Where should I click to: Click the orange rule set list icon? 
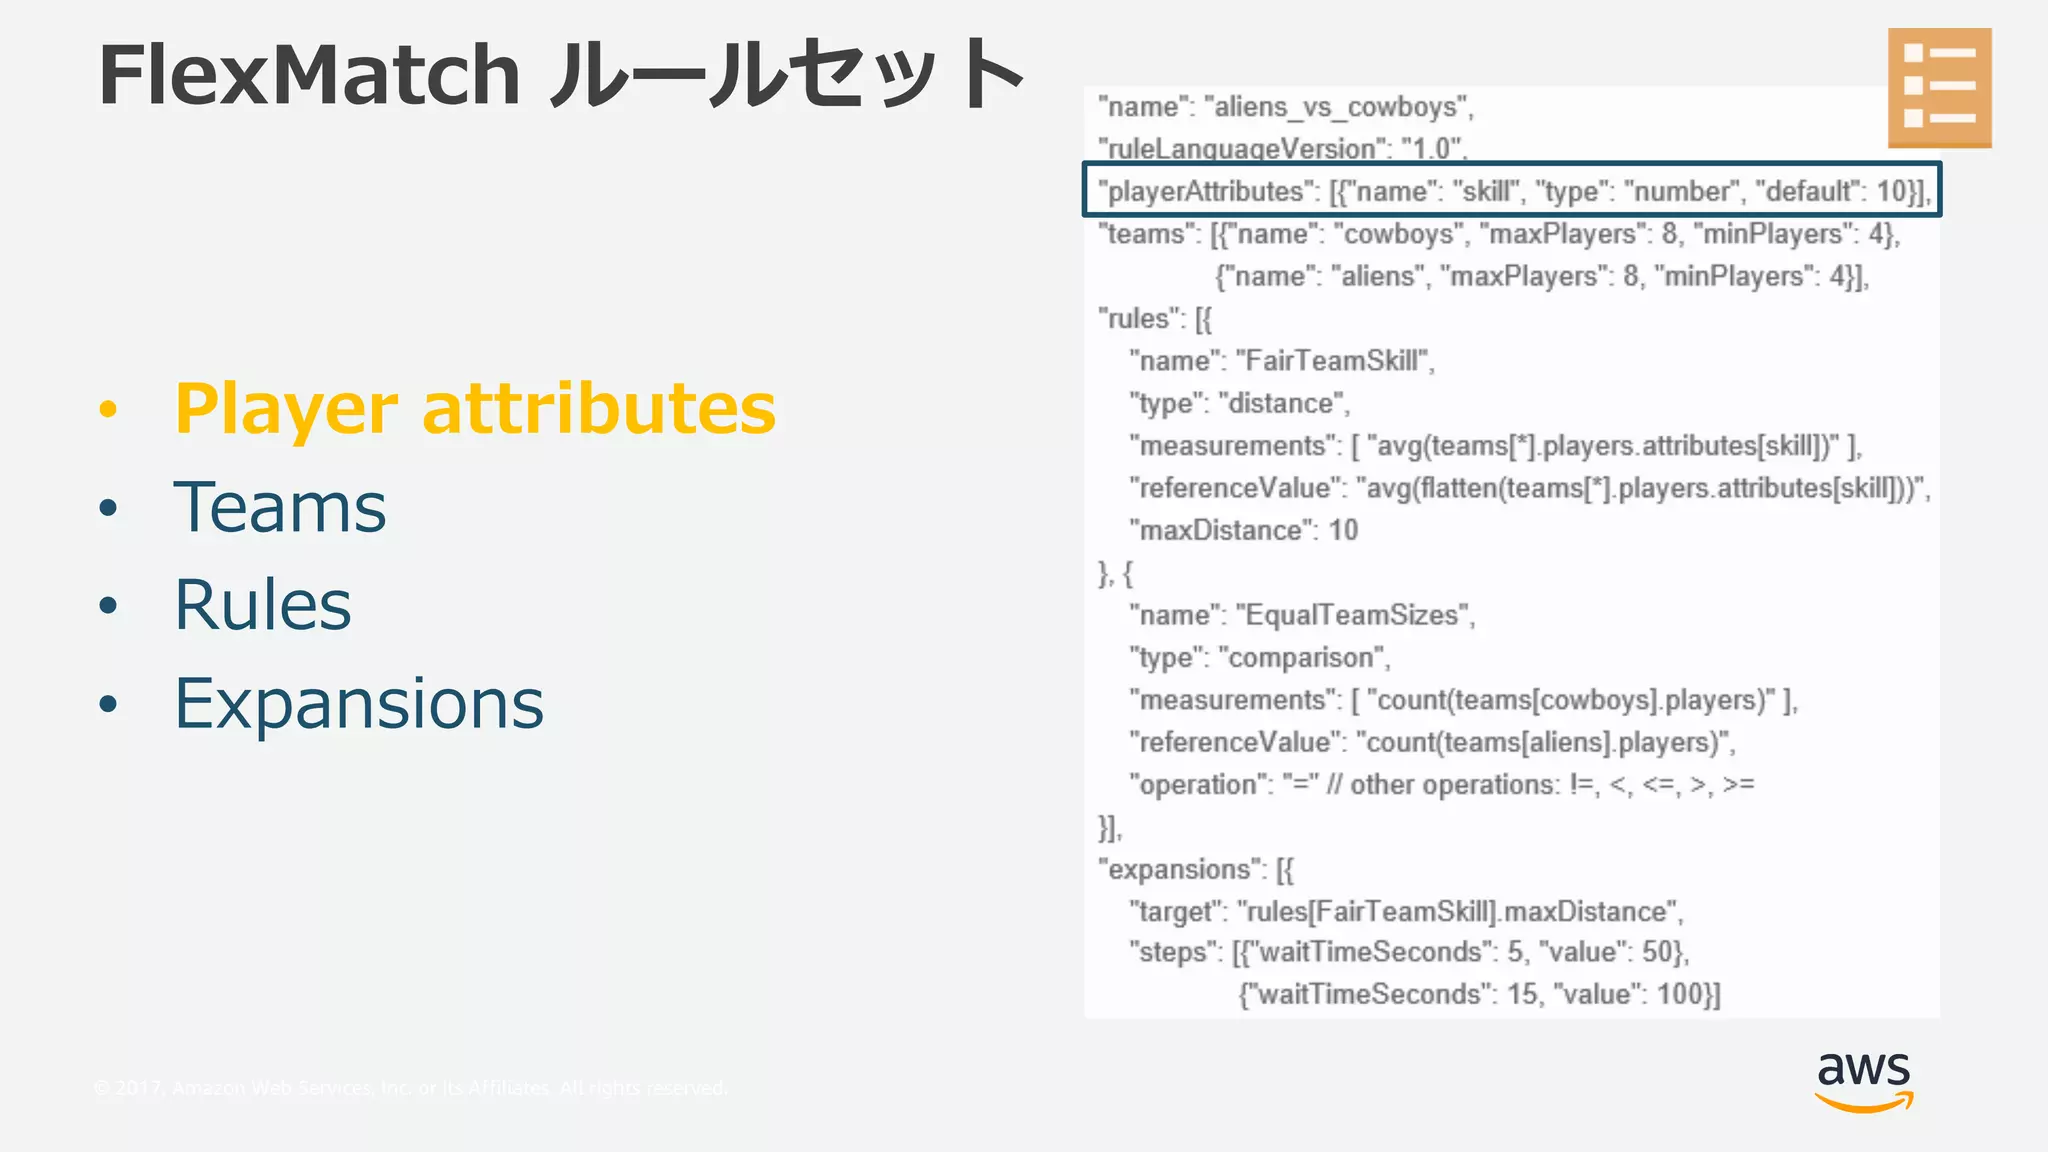coord(1939,88)
